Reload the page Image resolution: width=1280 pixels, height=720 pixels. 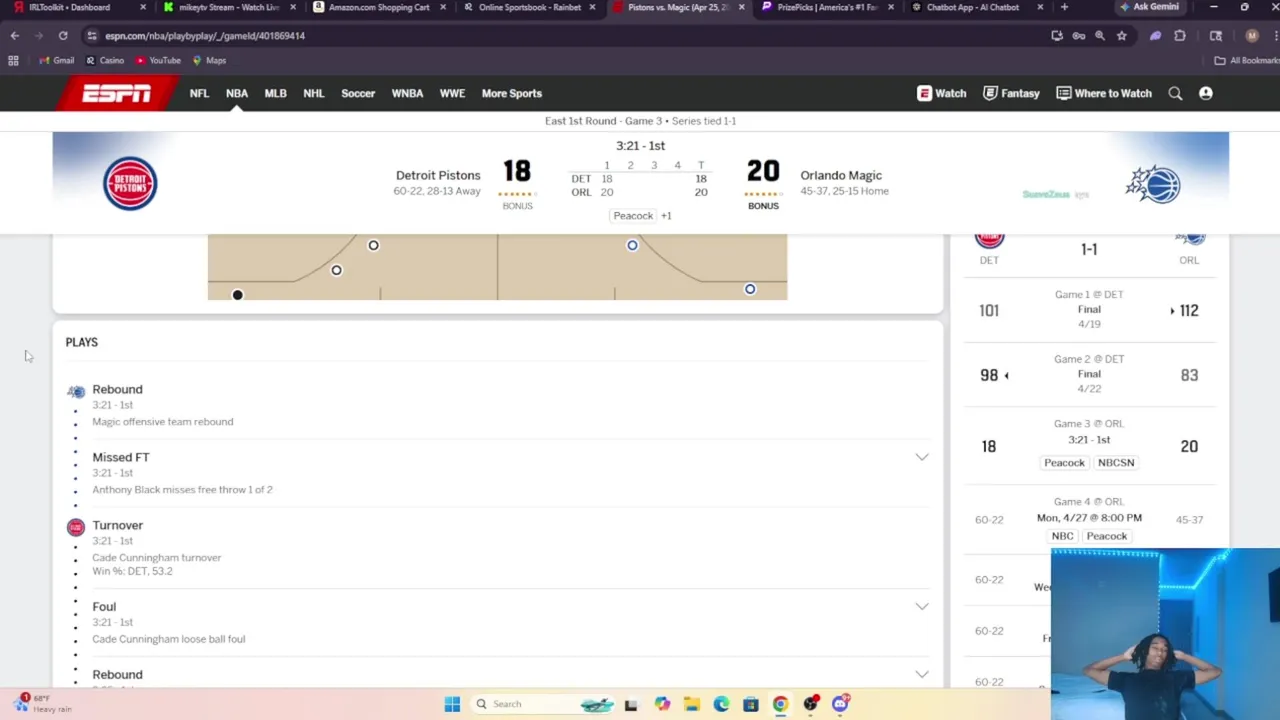coord(63,35)
